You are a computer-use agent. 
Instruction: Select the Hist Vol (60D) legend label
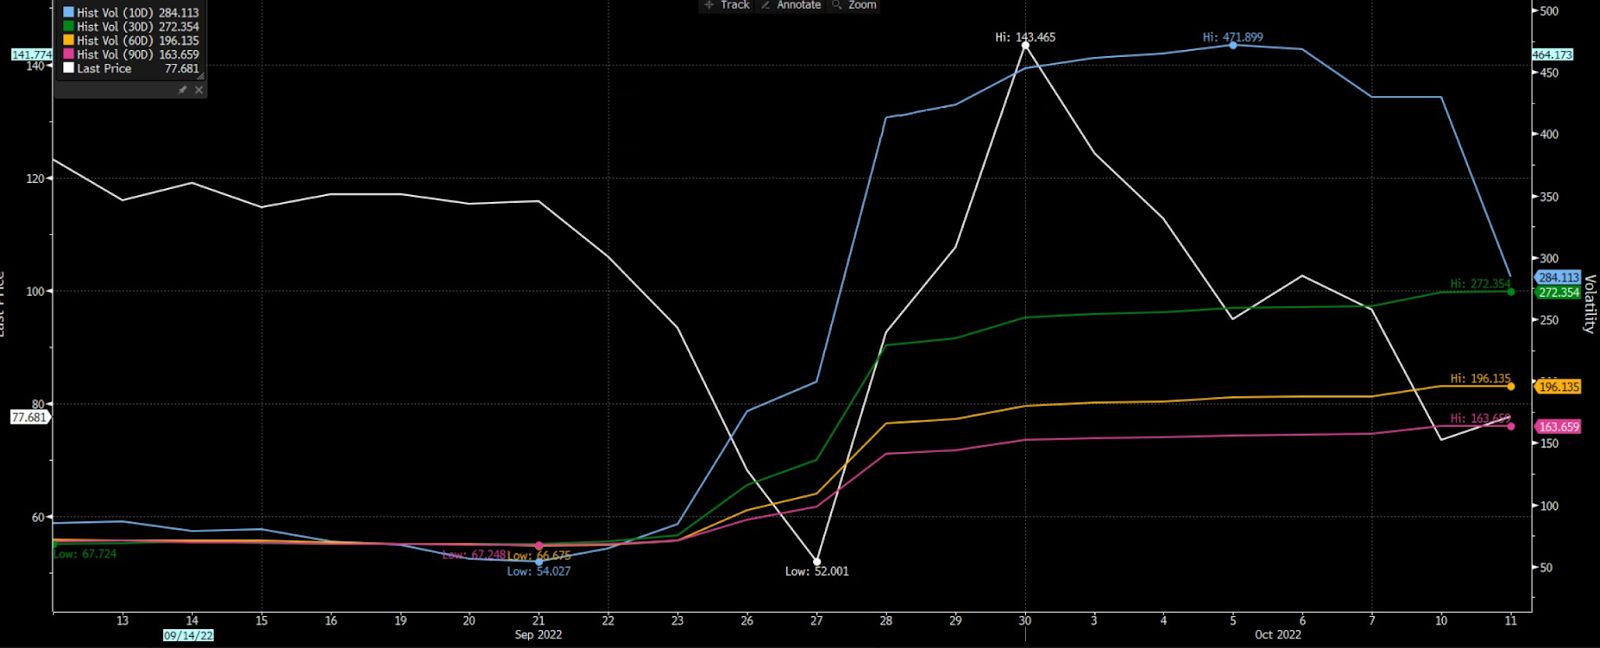[x=115, y=41]
